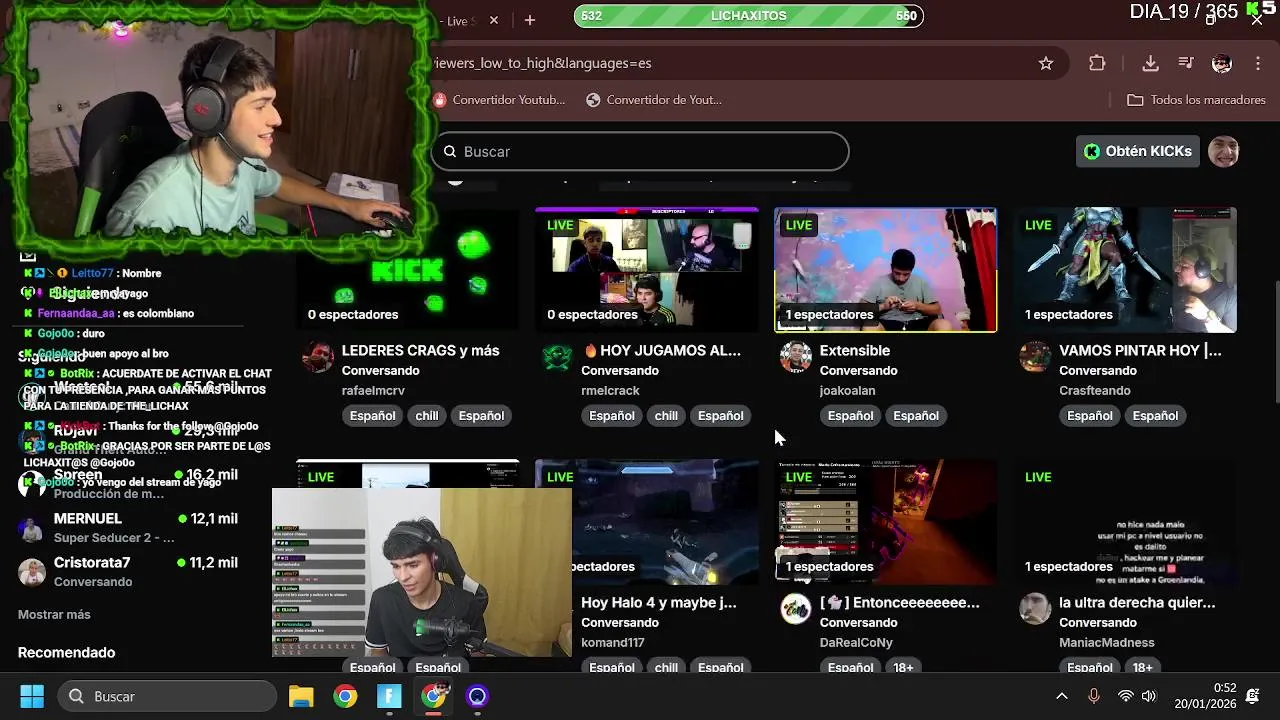
Task: Open the VAMOS PINTAR HOY title link
Action: click(x=1140, y=350)
